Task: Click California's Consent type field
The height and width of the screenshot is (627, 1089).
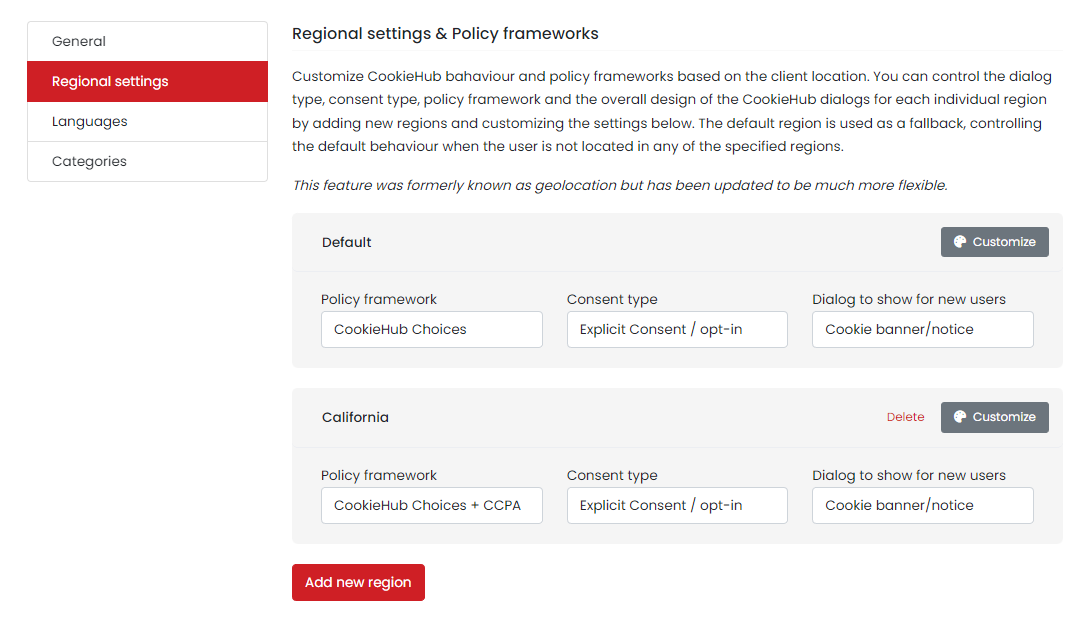Action: 676,505
